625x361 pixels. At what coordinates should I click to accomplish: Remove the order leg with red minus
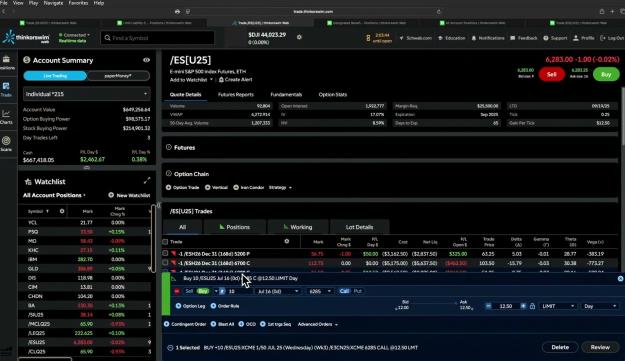click(x=177, y=291)
